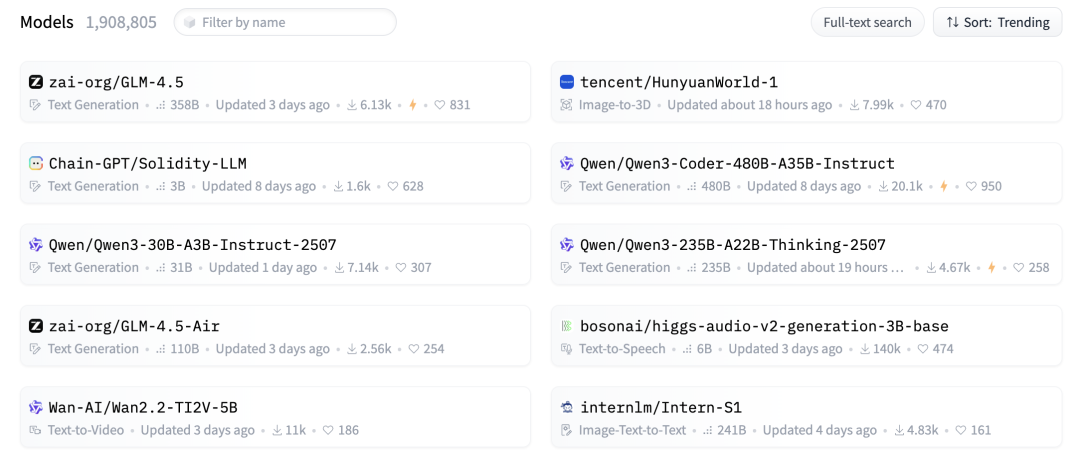Click the 358B parameter size on GLM-4.5

(185, 105)
